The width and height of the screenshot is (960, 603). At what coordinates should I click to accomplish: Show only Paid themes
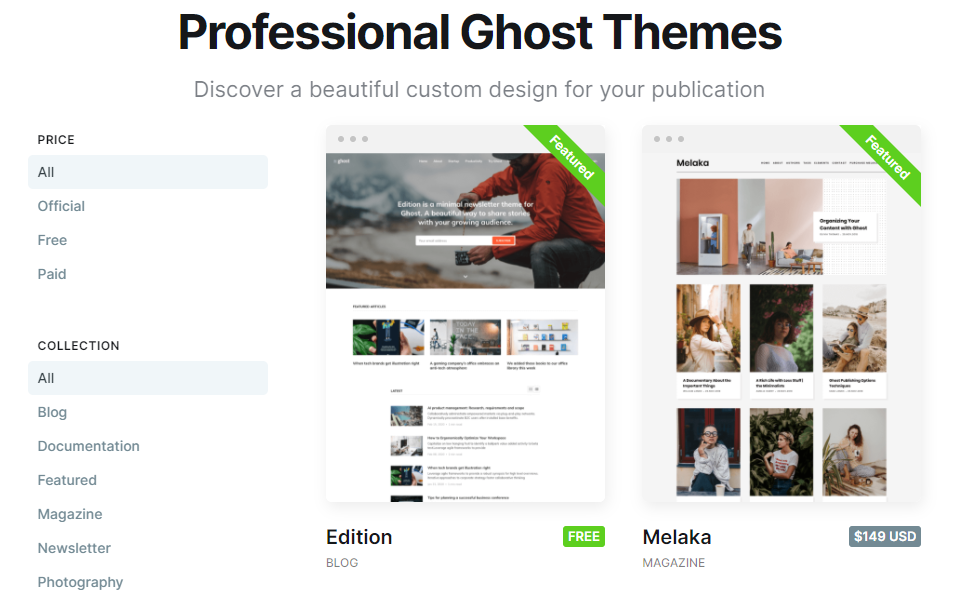tap(52, 274)
